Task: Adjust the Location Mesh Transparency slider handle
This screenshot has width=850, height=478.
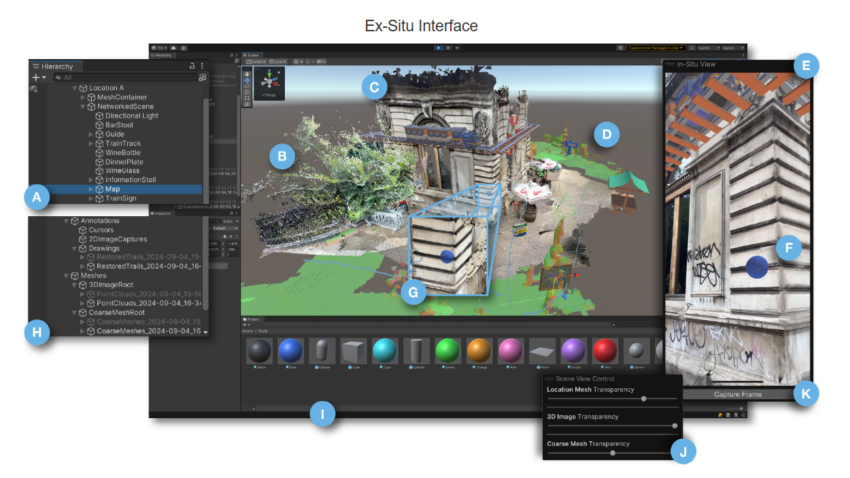Action: [x=643, y=399]
